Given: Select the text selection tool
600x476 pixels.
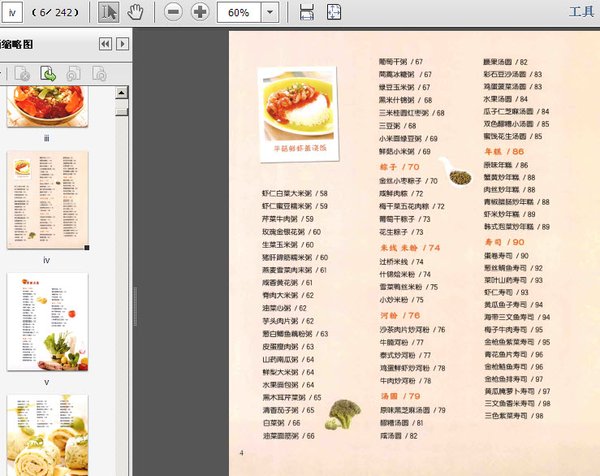Looking at the screenshot, I should [x=111, y=12].
